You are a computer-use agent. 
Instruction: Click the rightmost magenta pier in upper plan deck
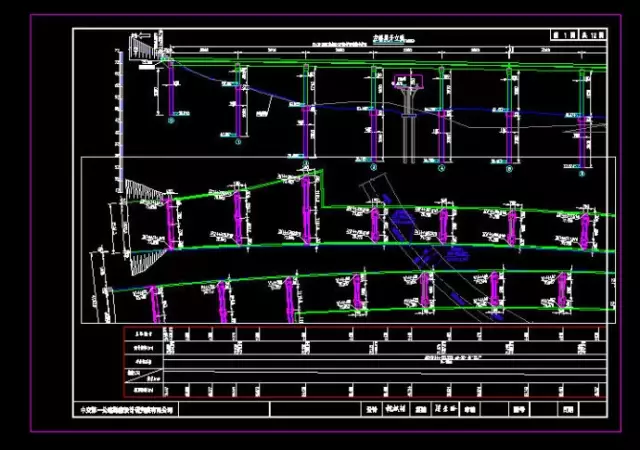tap(583, 226)
